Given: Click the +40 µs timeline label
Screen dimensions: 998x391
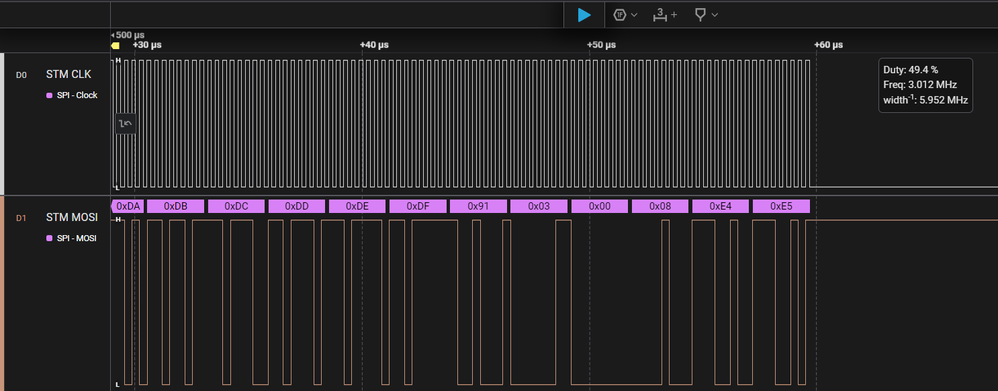Looking at the screenshot, I should [374, 45].
